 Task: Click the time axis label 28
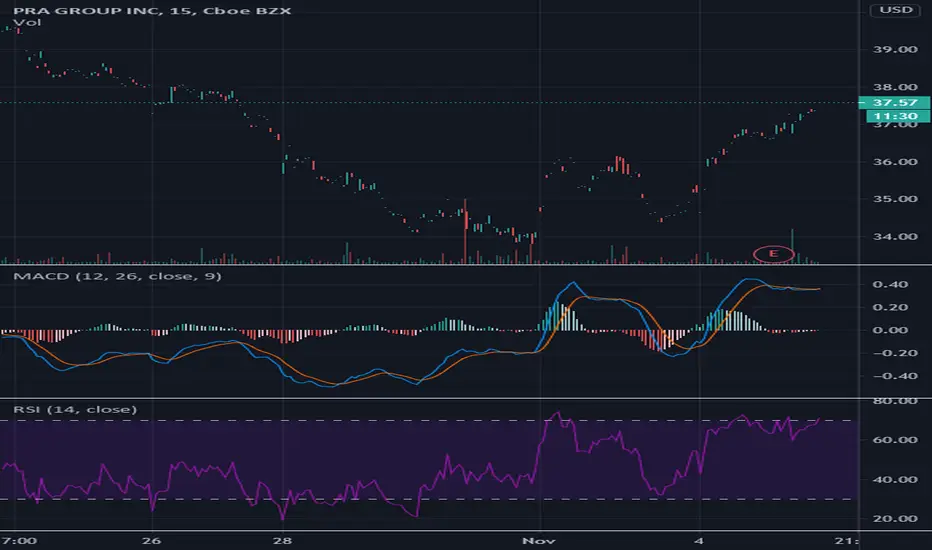pos(282,540)
